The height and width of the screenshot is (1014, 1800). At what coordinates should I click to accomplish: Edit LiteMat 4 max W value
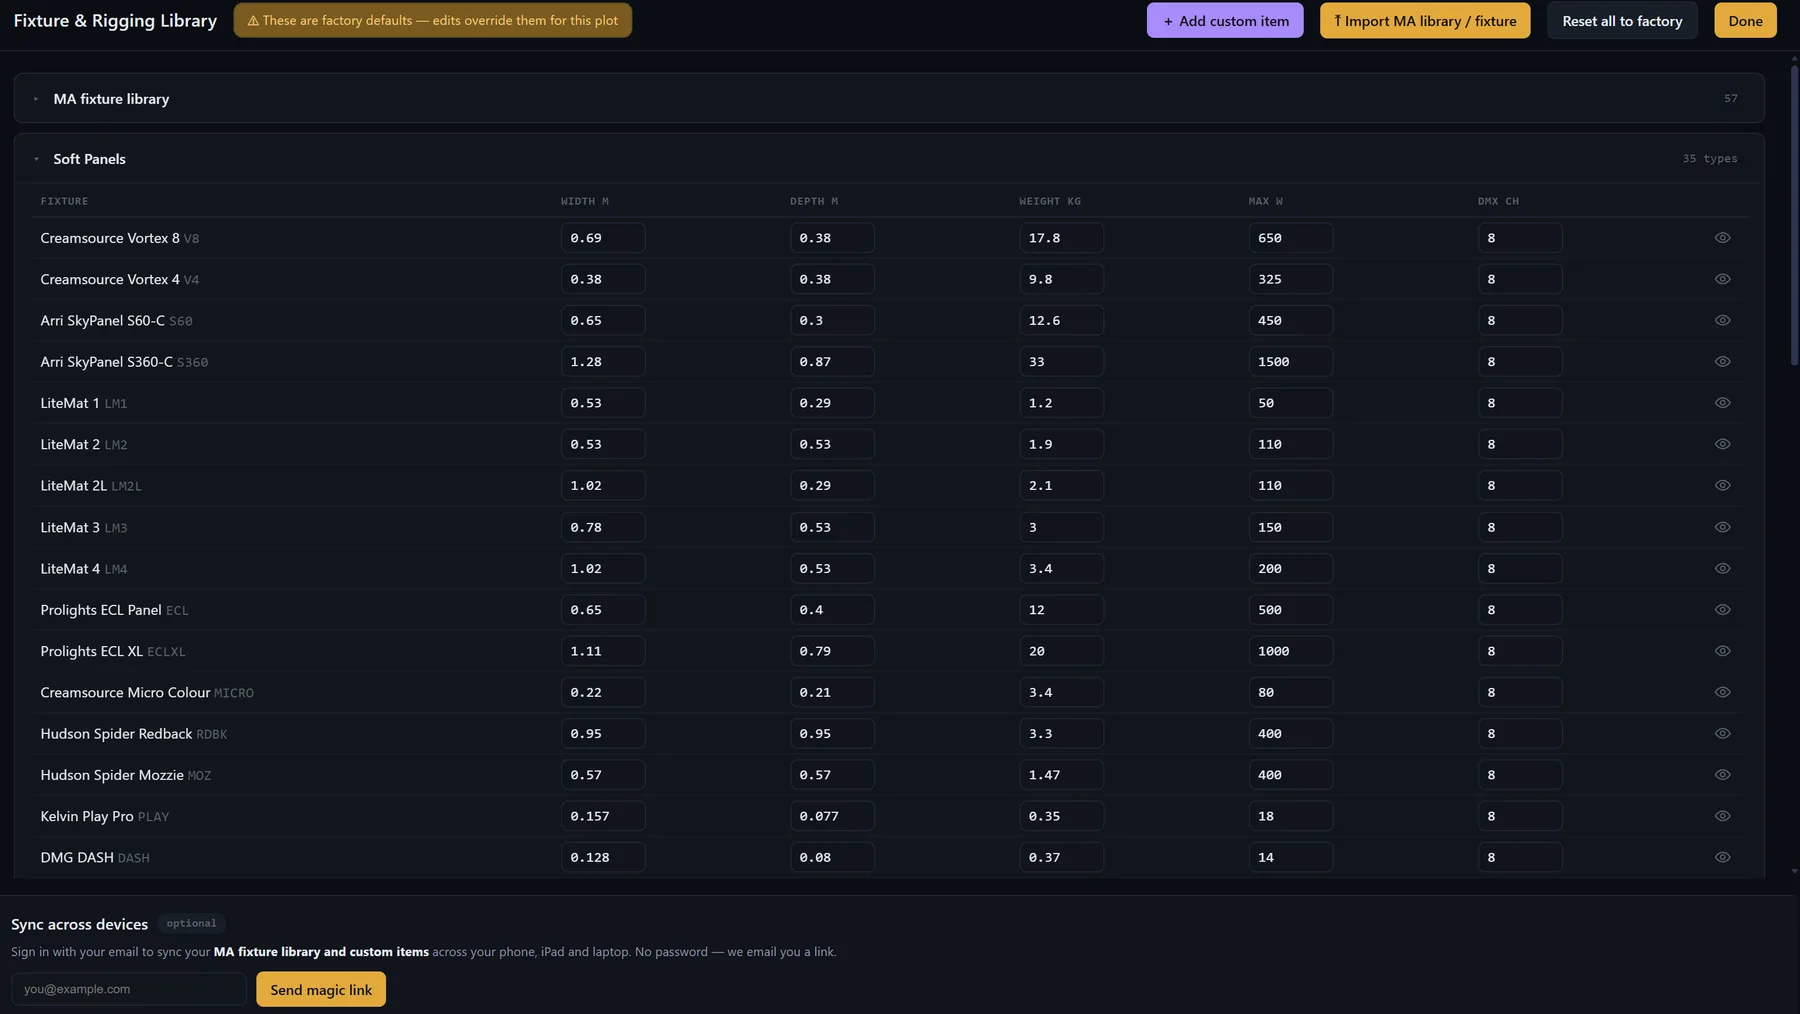coord(1290,568)
